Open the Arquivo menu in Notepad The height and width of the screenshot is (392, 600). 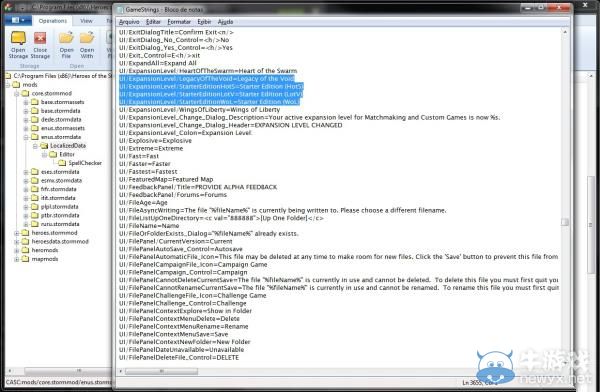click(129, 22)
